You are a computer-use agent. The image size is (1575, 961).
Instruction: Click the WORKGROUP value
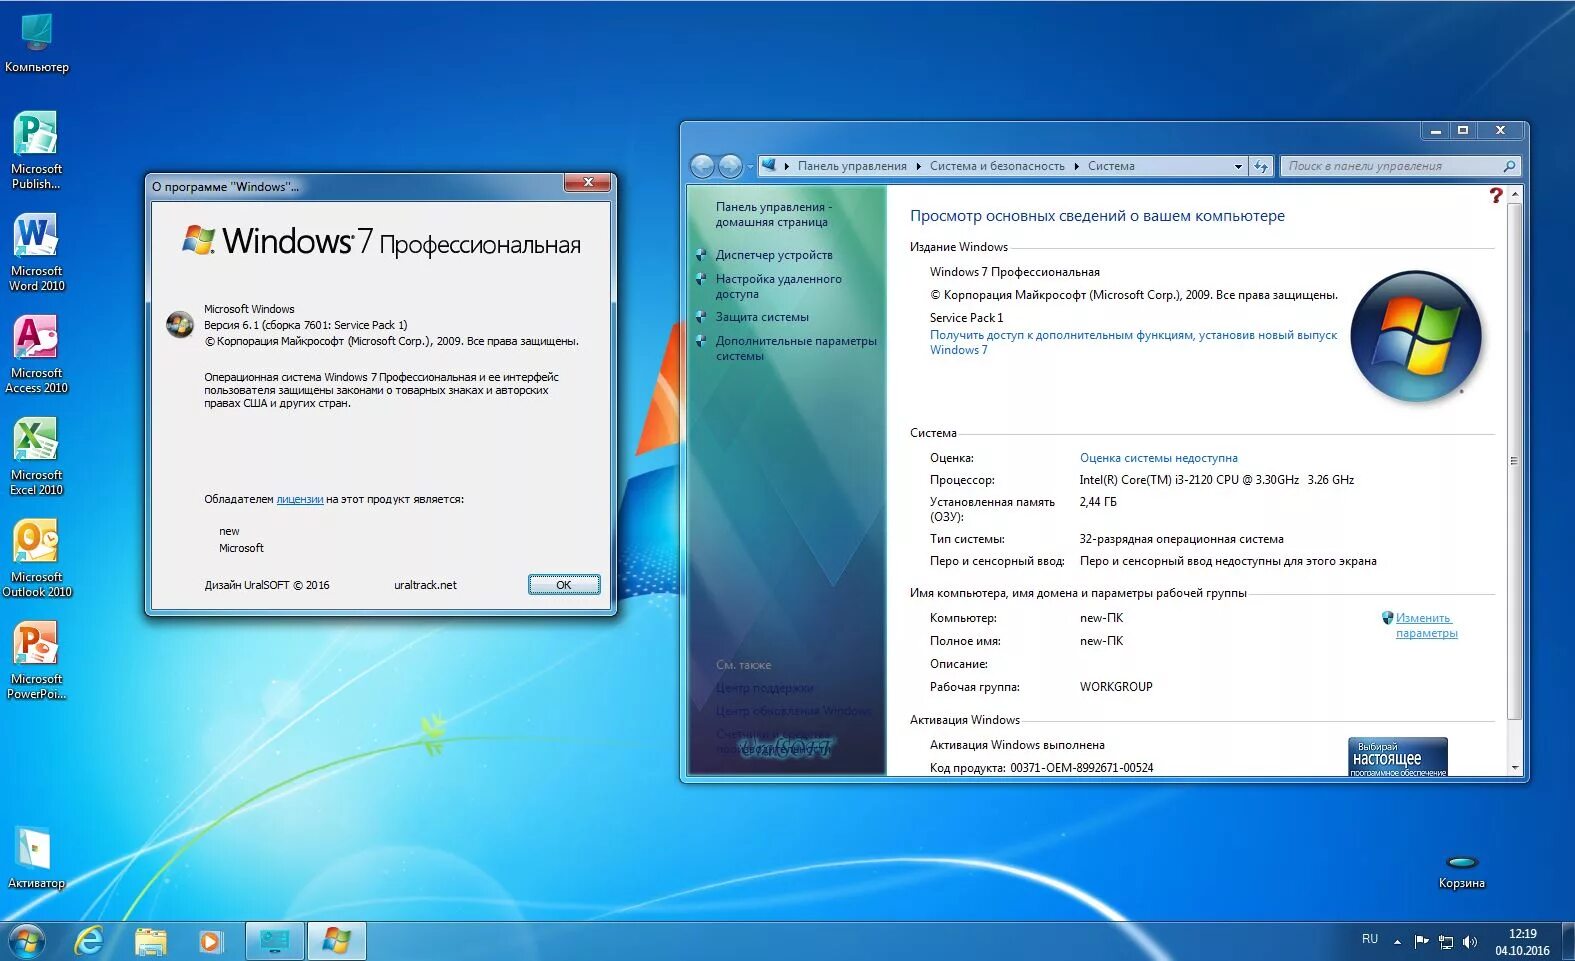click(1116, 687)
